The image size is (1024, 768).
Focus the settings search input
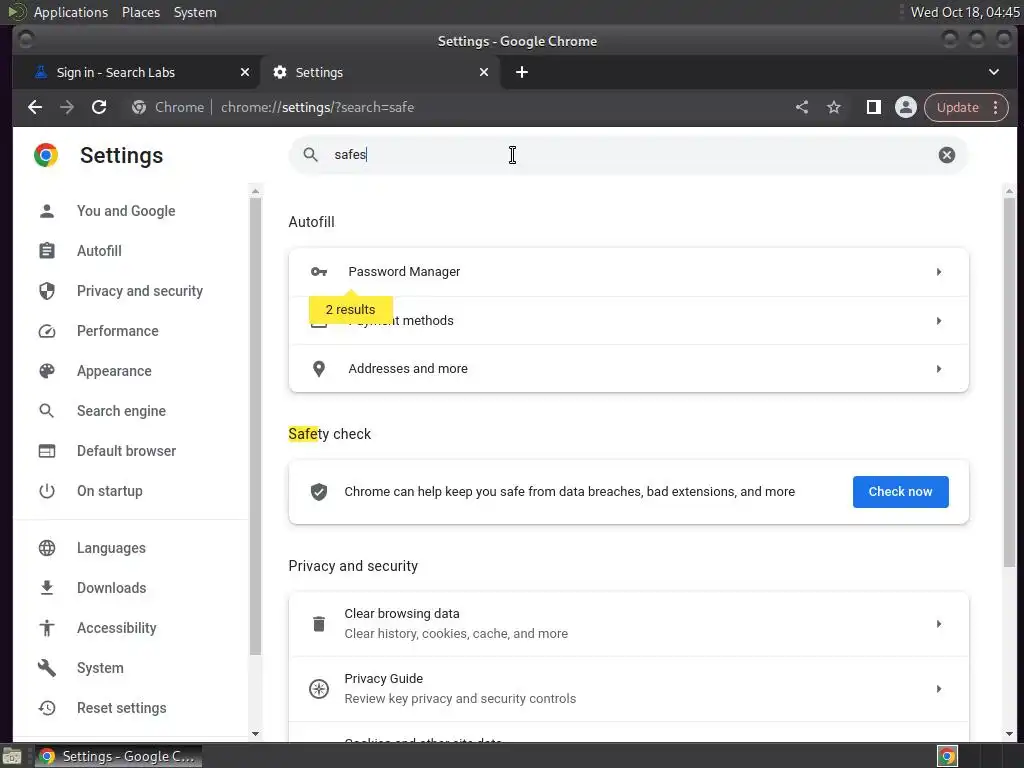pos(627,155)
